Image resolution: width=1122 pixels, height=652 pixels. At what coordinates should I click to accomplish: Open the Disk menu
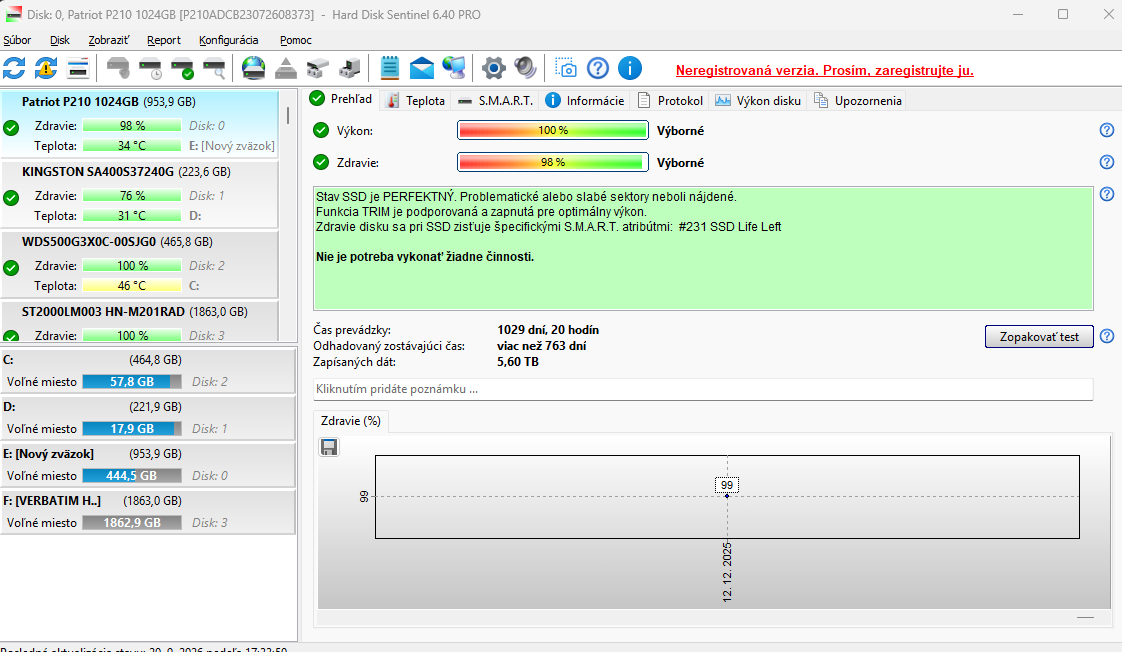tap(60, 40)
